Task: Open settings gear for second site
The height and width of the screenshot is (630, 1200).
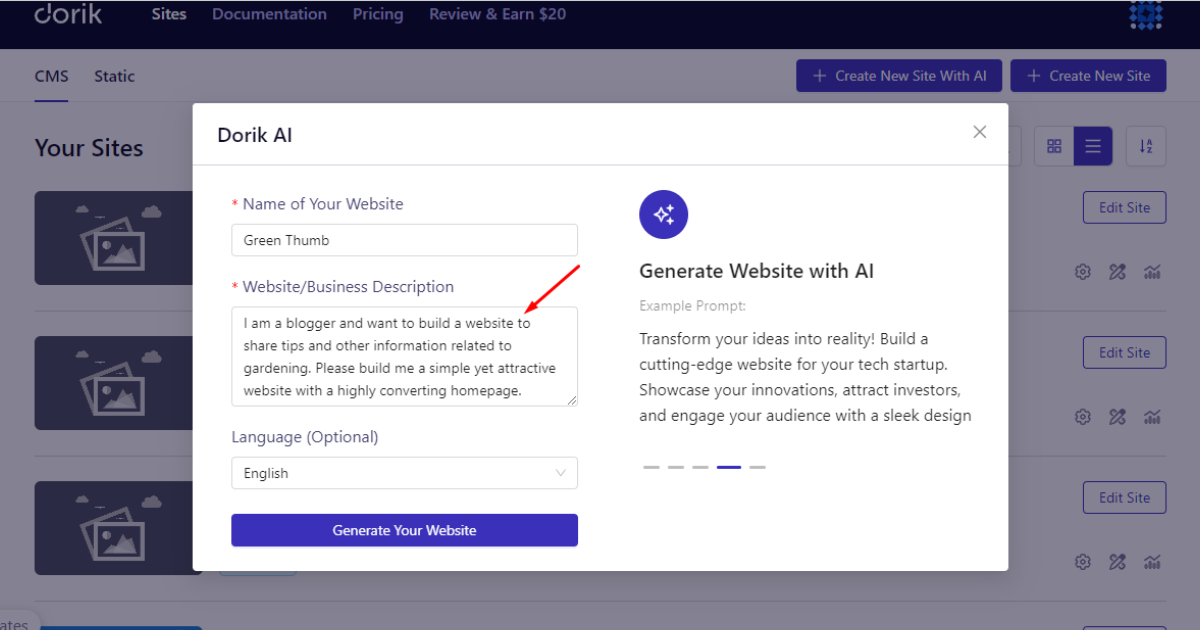Action: click(1082, 417)
